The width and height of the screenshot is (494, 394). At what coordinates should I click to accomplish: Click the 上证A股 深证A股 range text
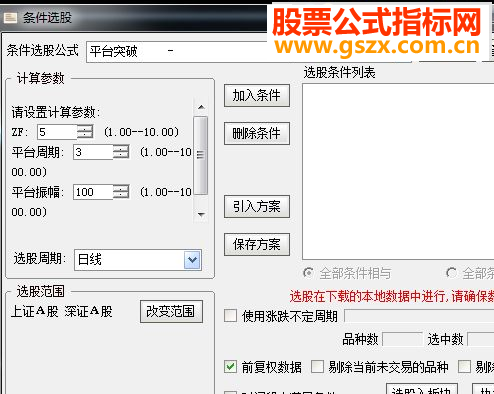tap(62, 311)
